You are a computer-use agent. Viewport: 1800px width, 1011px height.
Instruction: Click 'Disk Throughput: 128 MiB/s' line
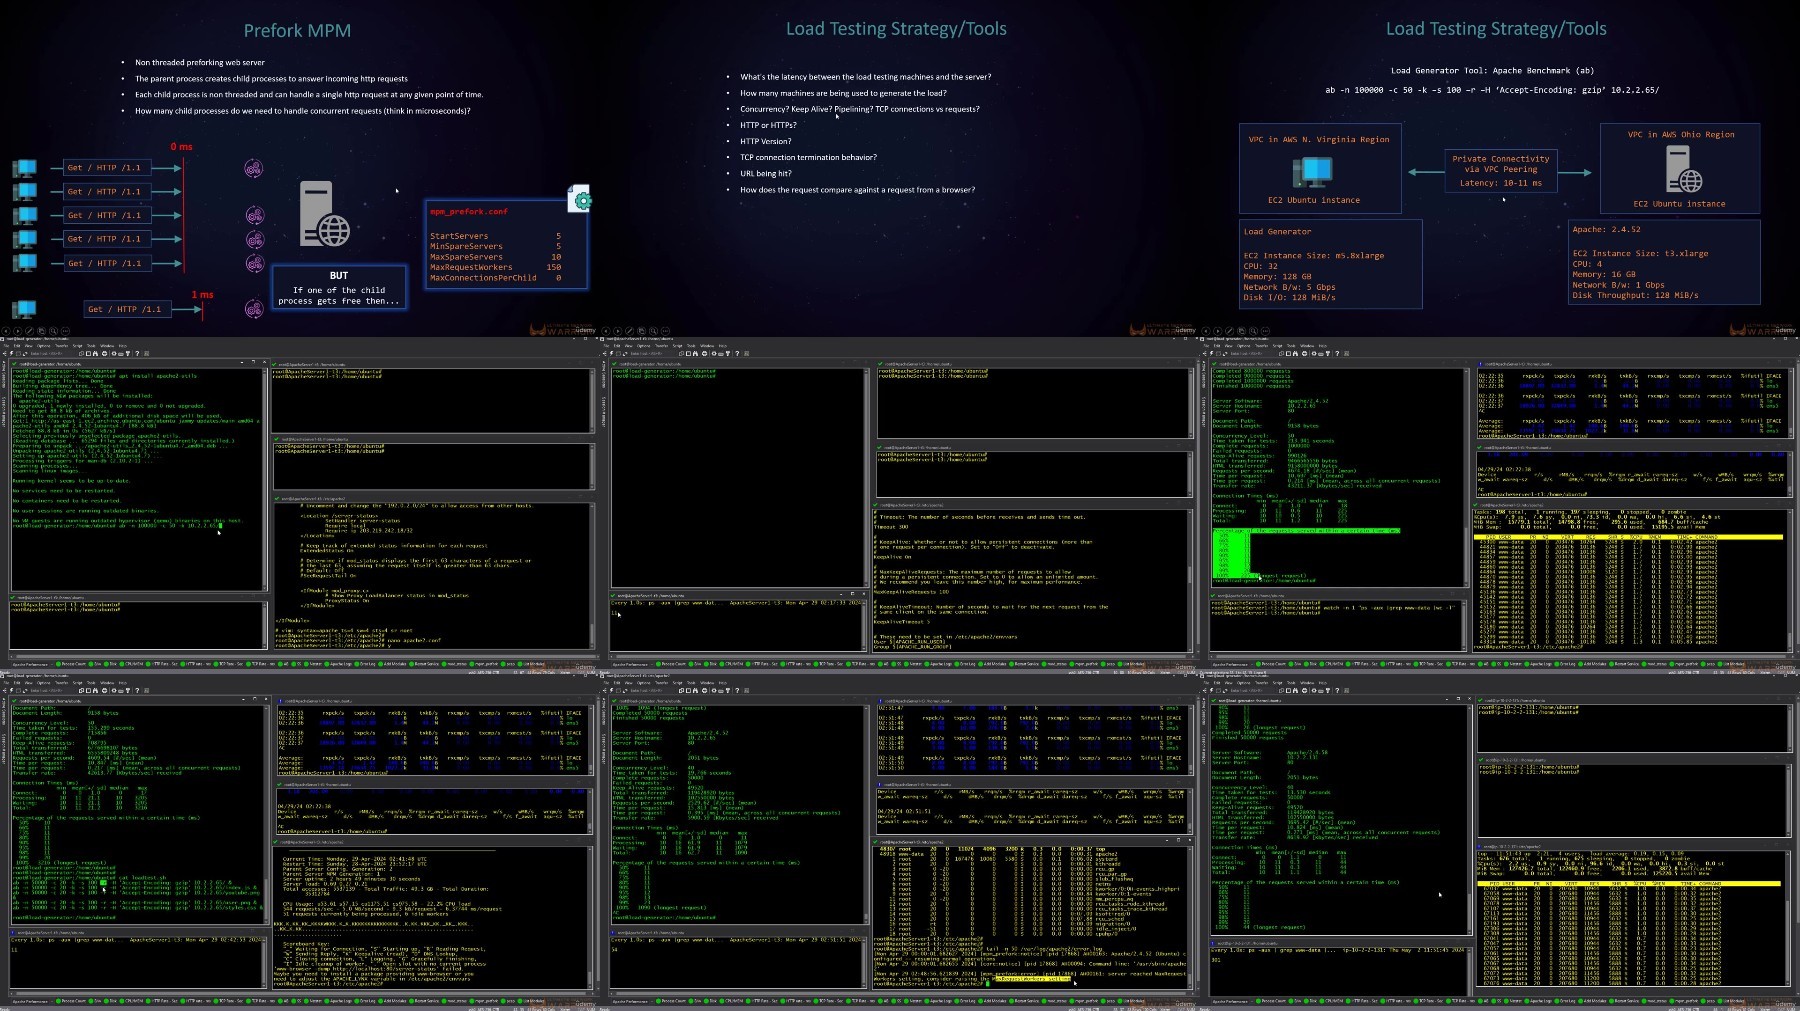click(1635, 295)
